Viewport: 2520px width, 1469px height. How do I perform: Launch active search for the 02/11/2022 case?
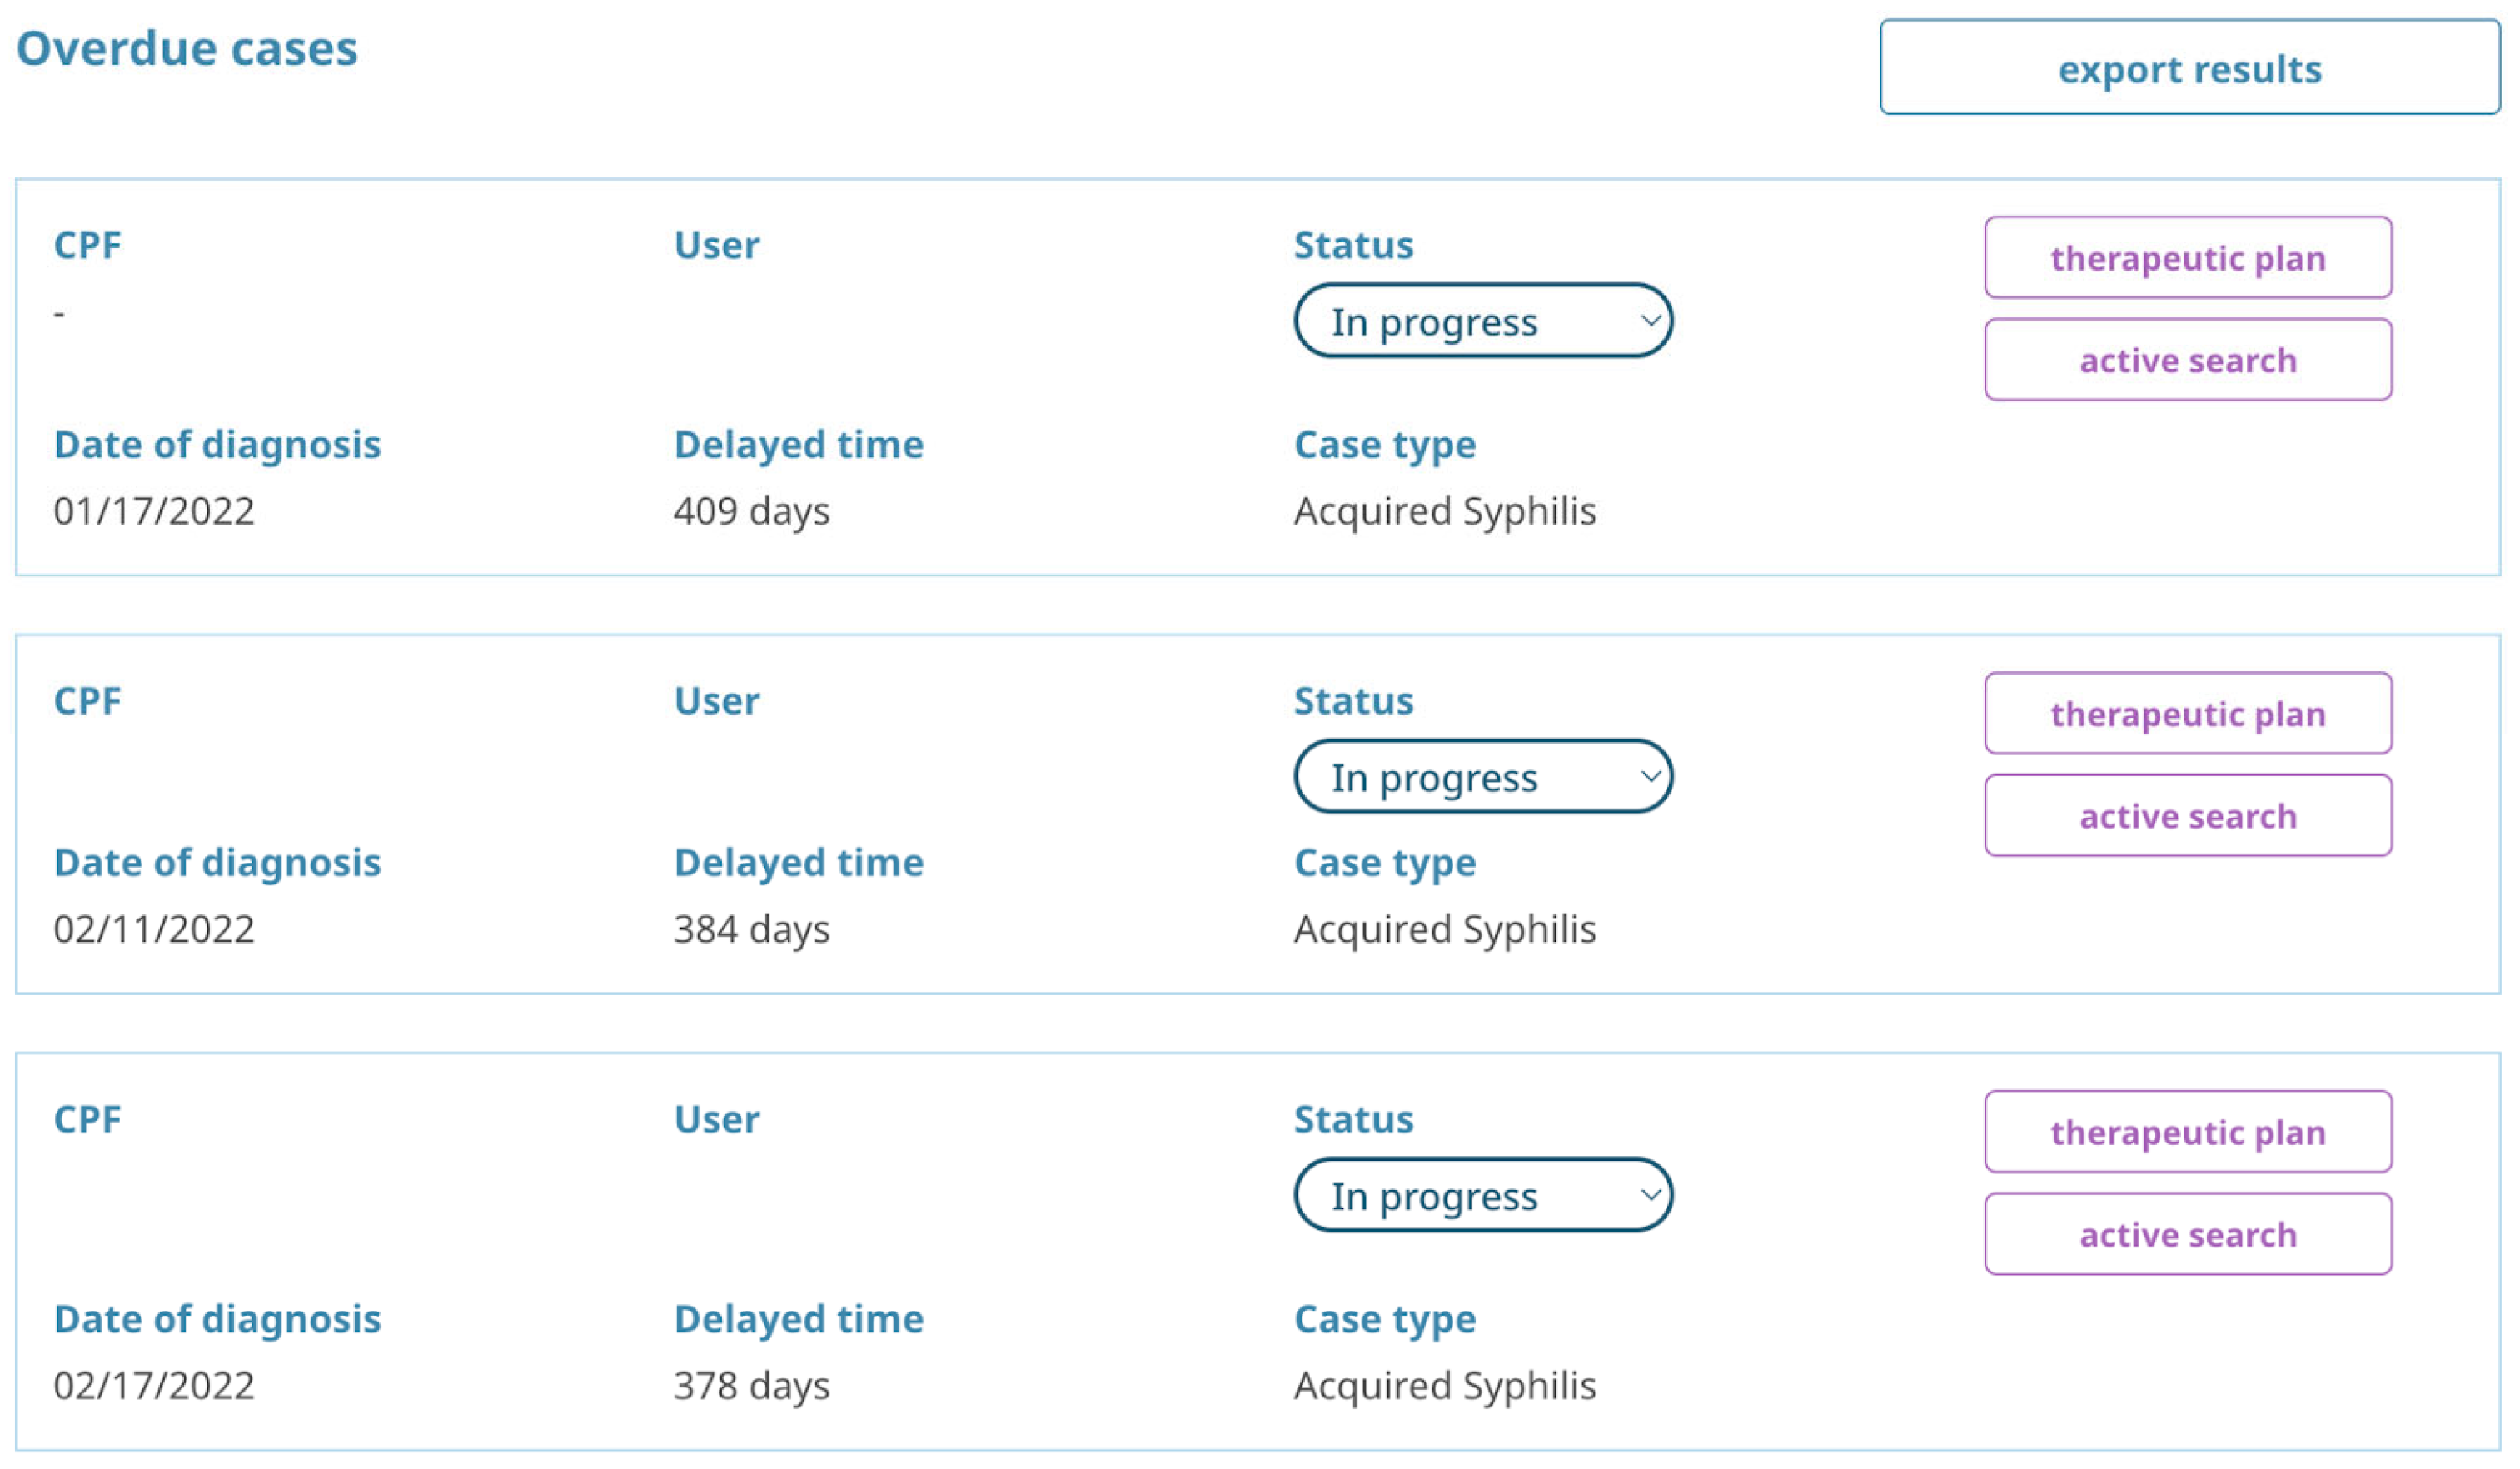click(x=2187, y=816)
